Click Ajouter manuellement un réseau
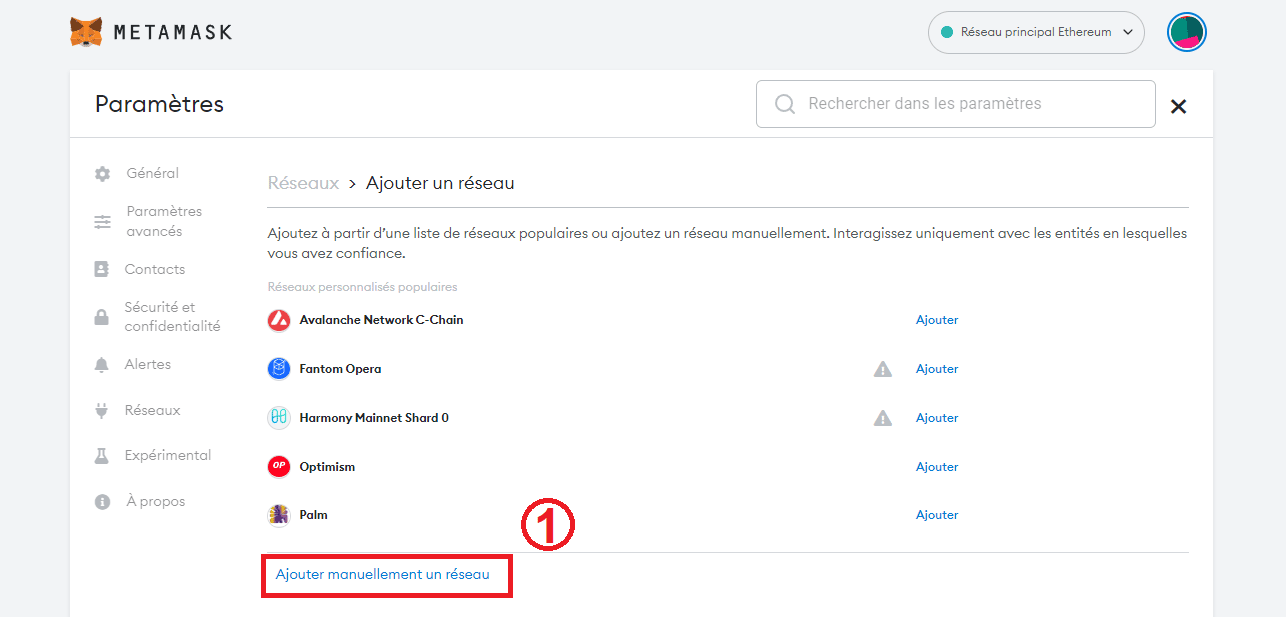 click(386, 575)
